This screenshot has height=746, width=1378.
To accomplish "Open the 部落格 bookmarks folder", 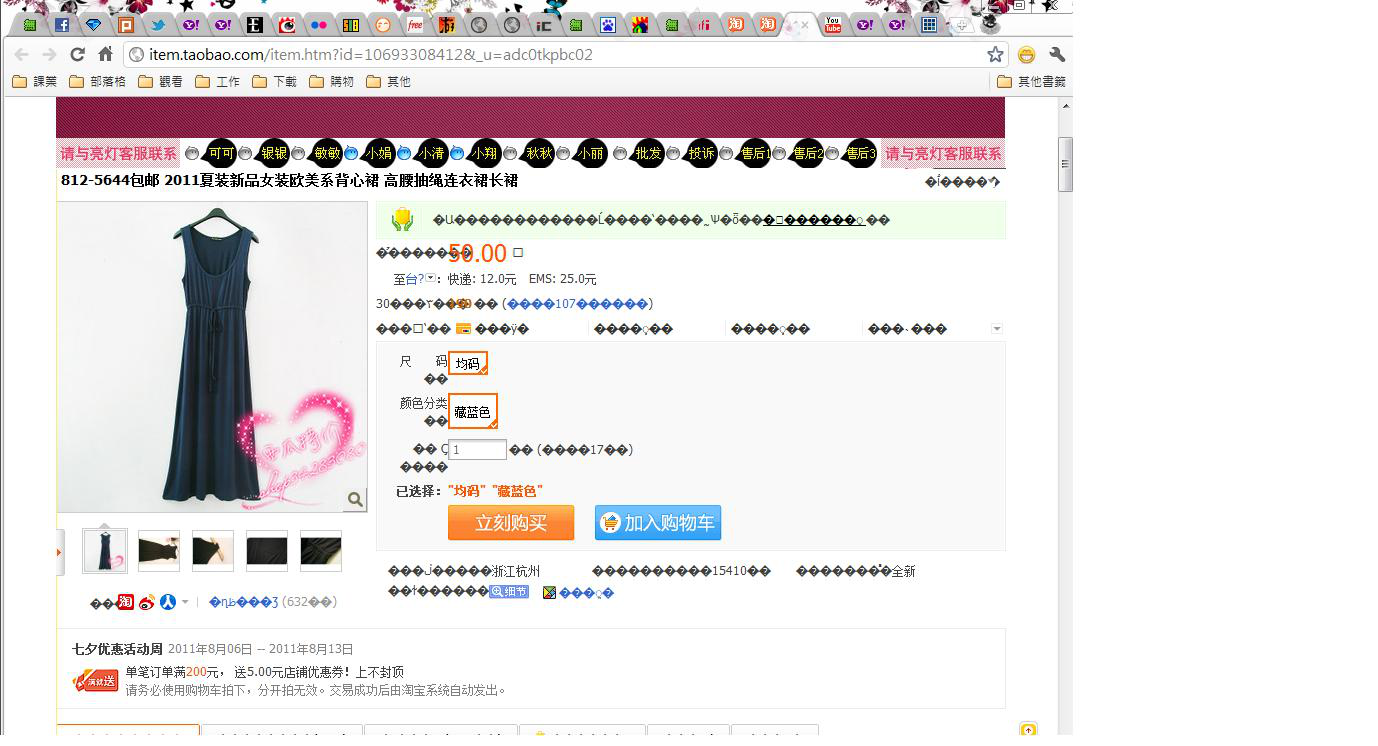I will click(x=97, y=81).
